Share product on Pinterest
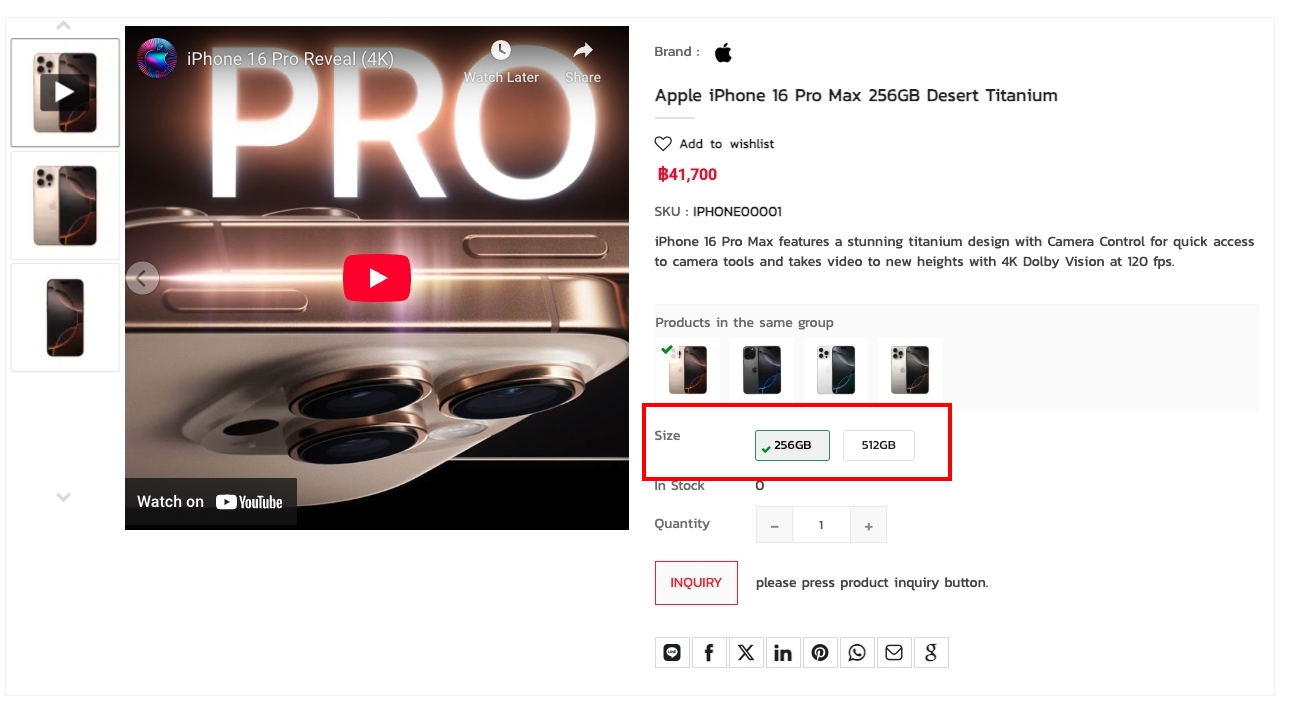 point(820,652)
